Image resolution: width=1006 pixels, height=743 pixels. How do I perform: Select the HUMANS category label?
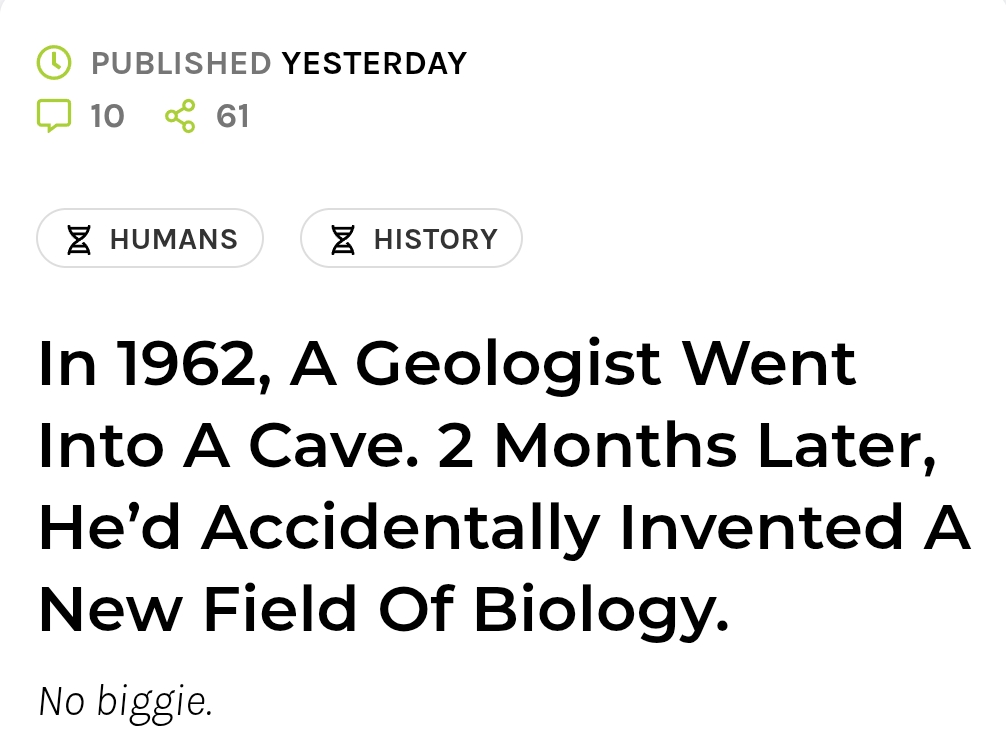pos(174,240)
